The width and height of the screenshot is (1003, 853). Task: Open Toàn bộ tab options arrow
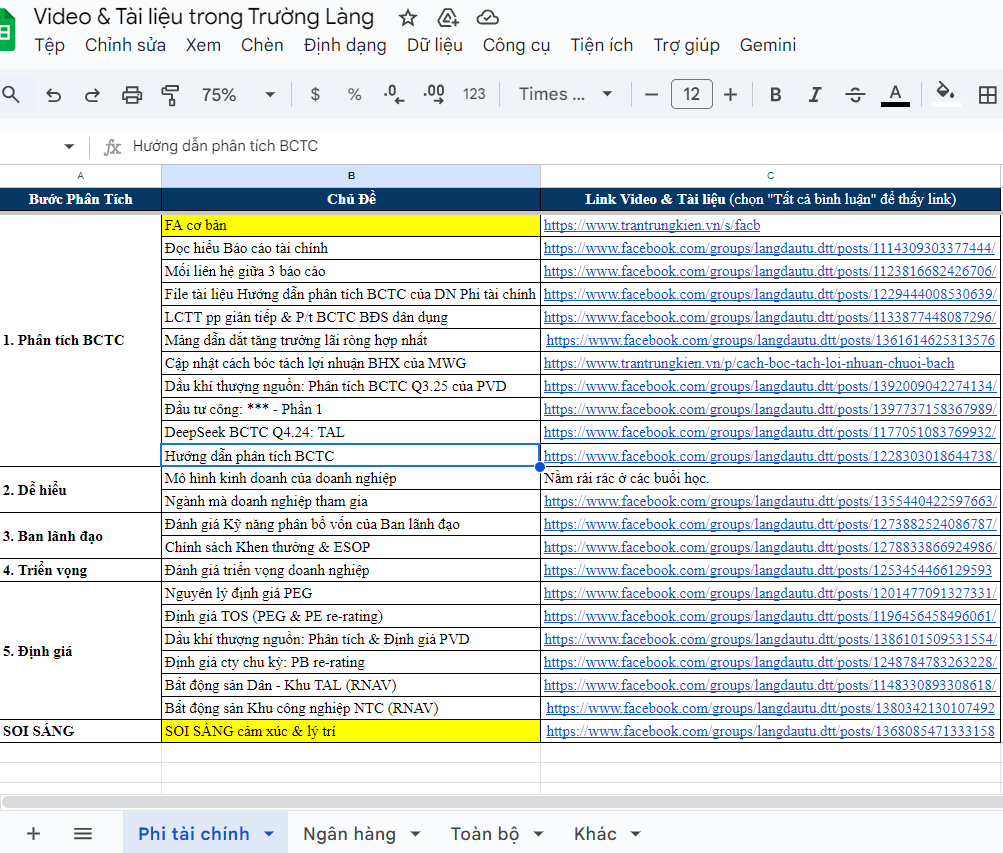pyautogui.click(x=539, y=834)
